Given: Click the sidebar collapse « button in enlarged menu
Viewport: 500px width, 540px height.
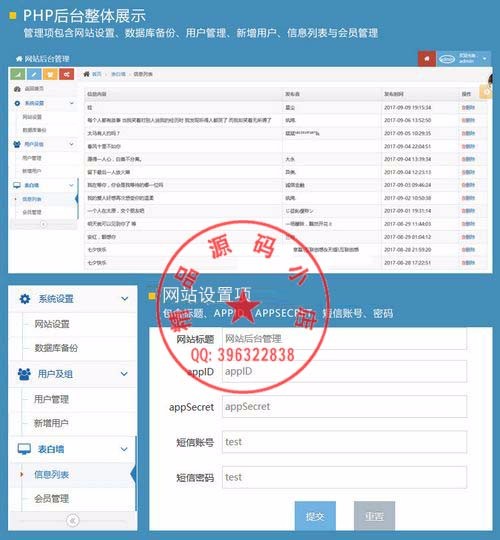Looking at the screenshot, I should tap(73, 520).
